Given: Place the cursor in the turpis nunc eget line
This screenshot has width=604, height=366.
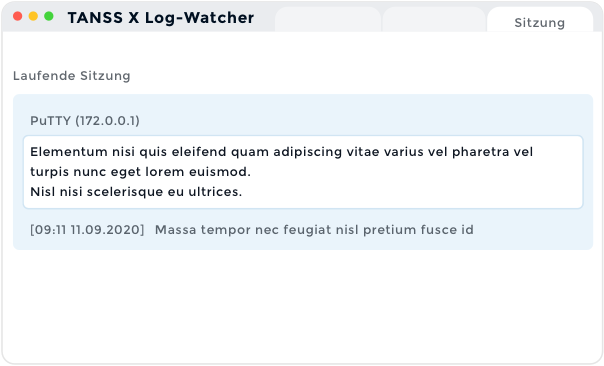Looking at the screenshot, I should click(141, 171).
